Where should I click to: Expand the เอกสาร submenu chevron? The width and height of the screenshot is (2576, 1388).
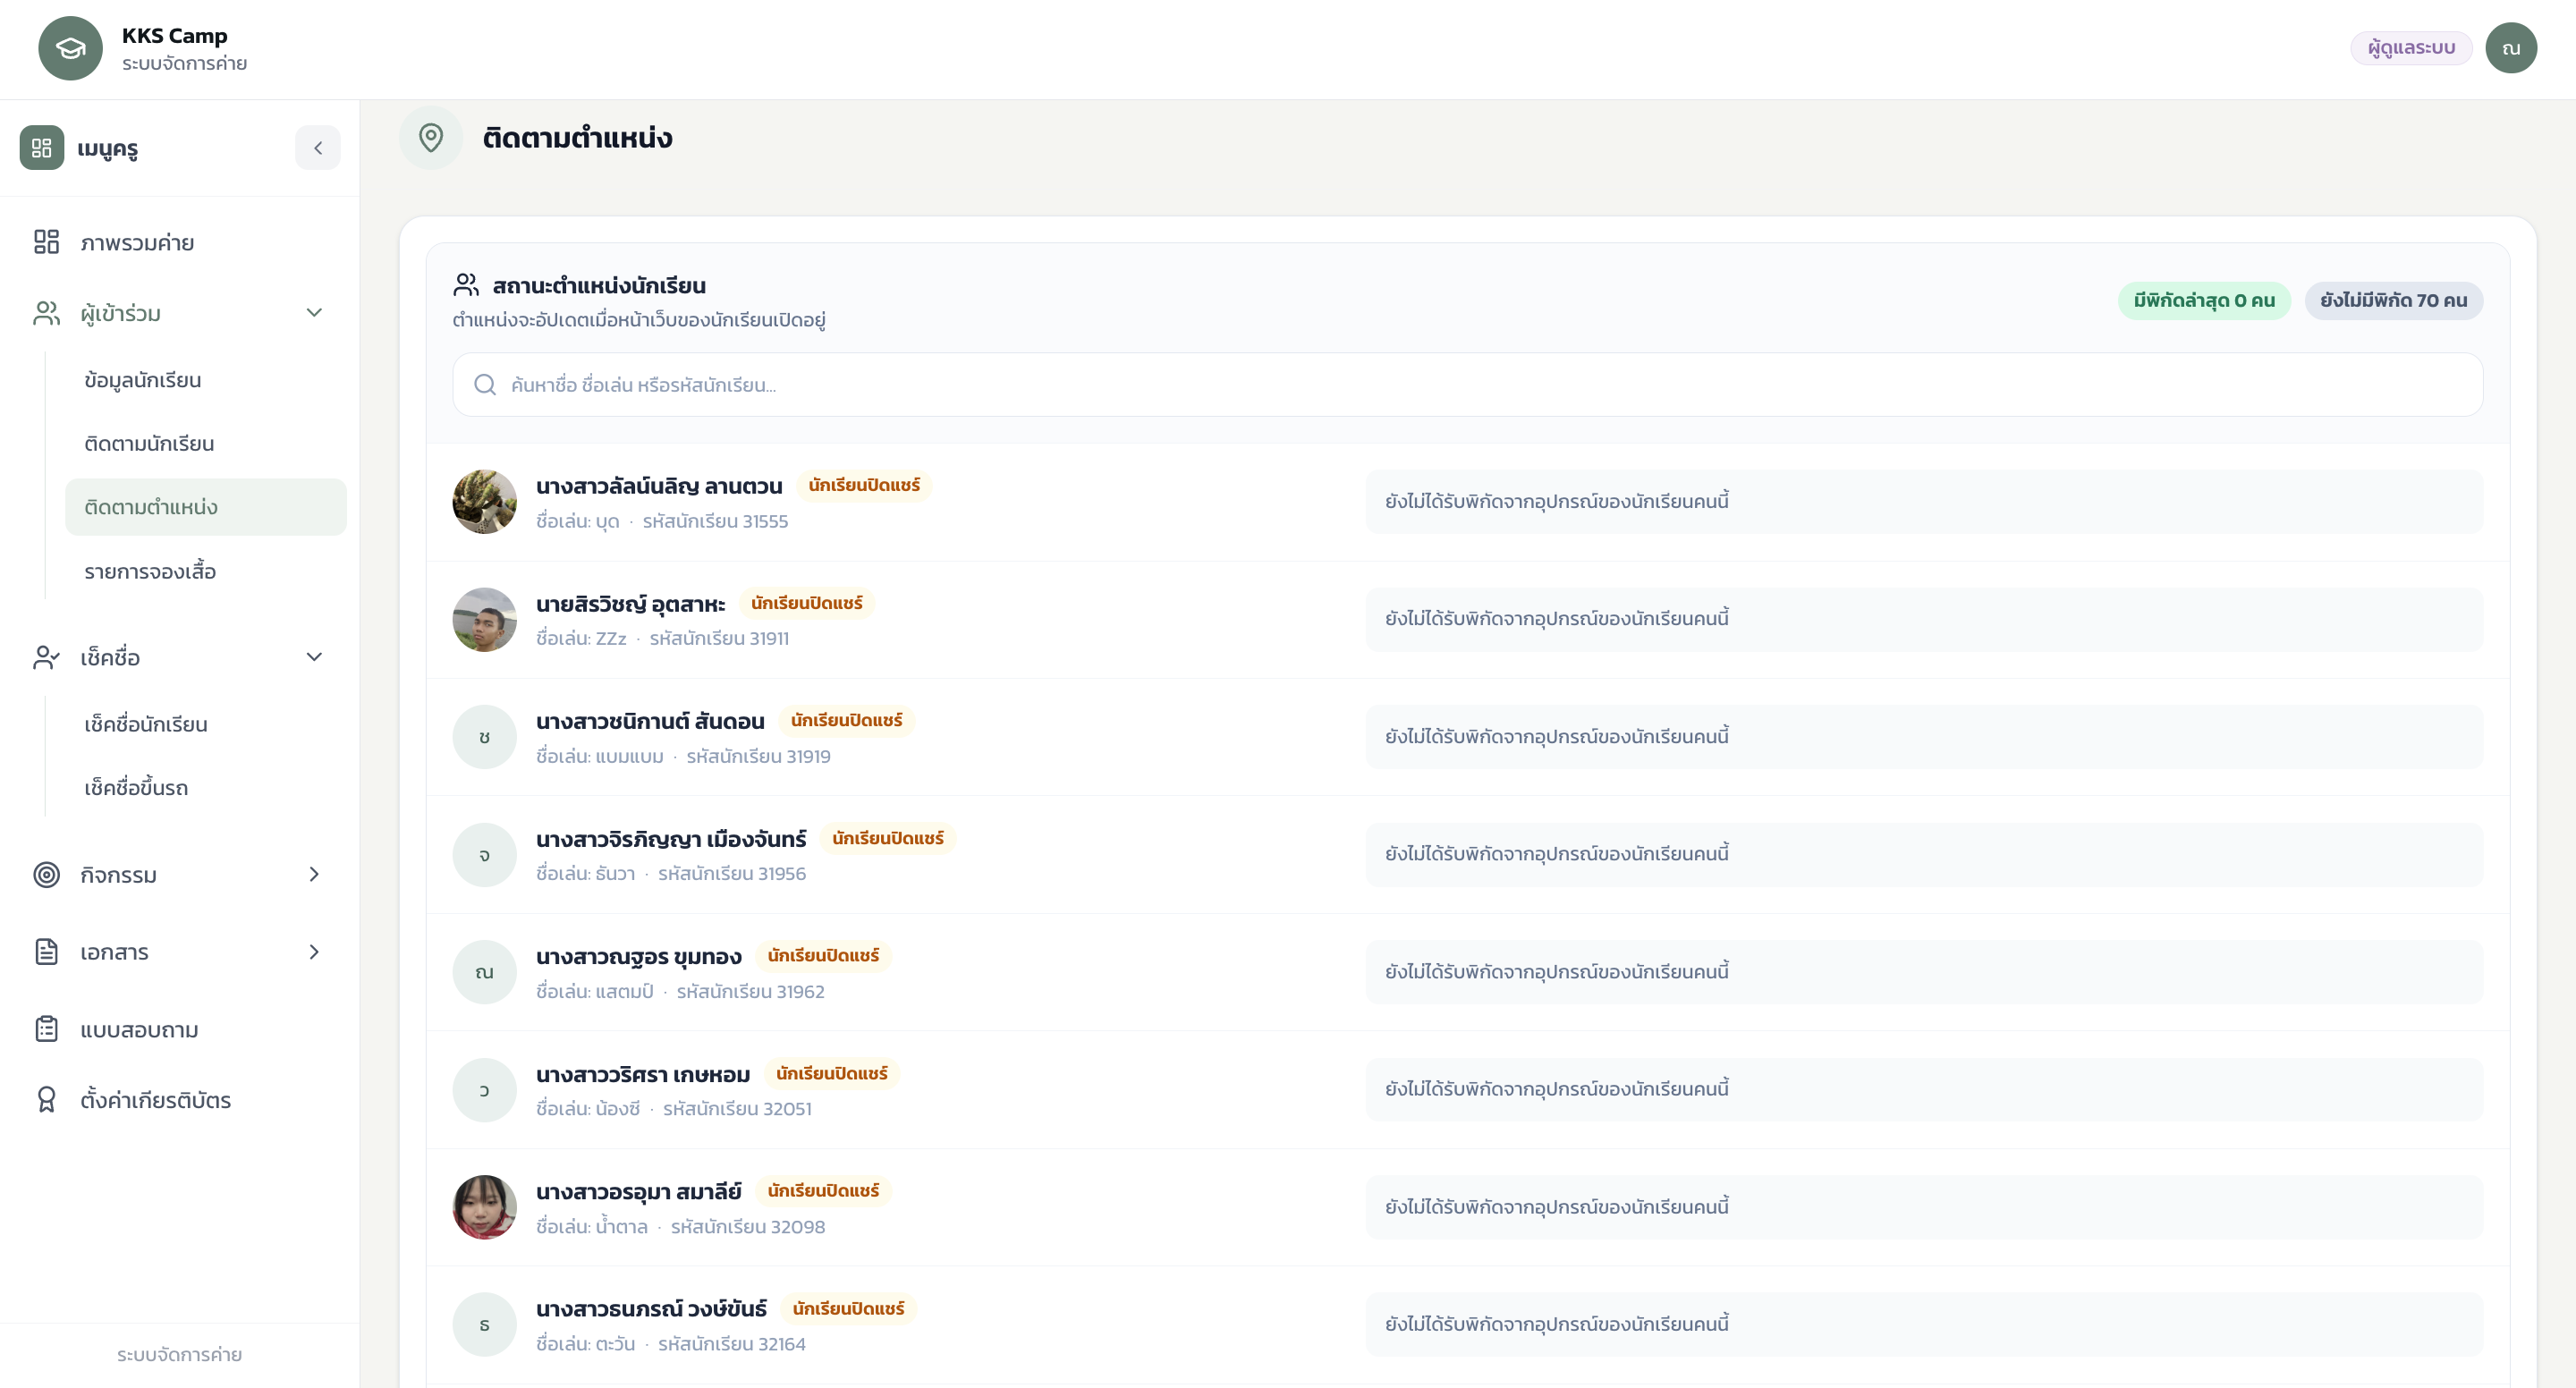pyautogui.click(x=314, y=952)
